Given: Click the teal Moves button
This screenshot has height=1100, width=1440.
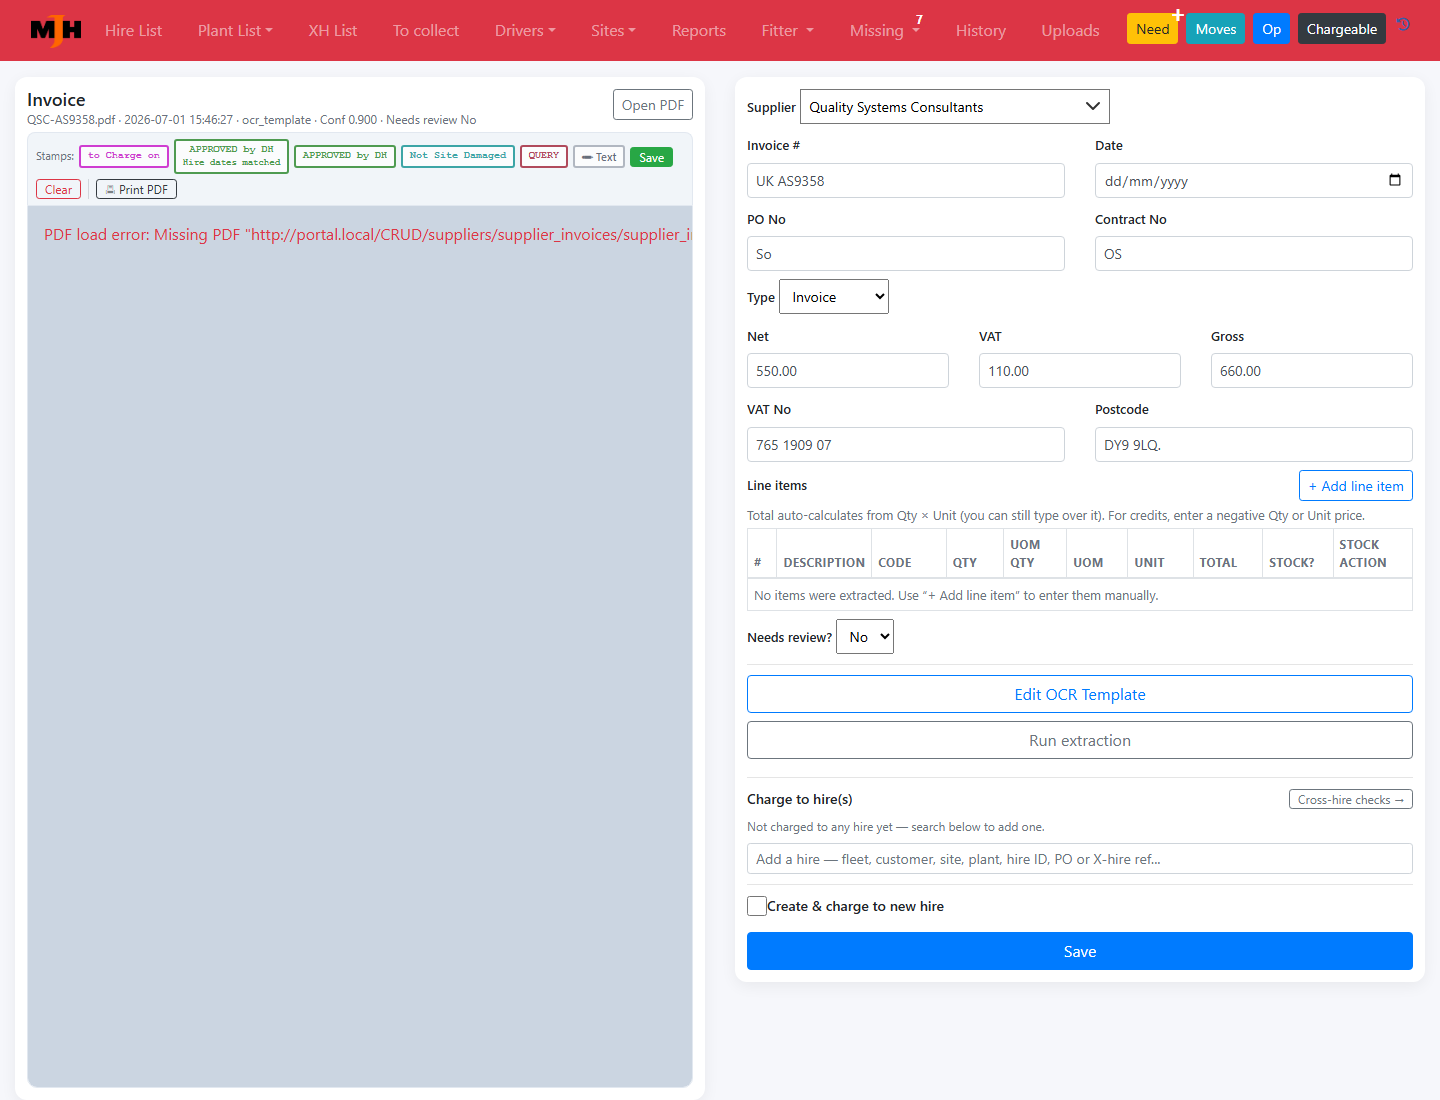Looking at the screenshot, I should click(1216, 29).
